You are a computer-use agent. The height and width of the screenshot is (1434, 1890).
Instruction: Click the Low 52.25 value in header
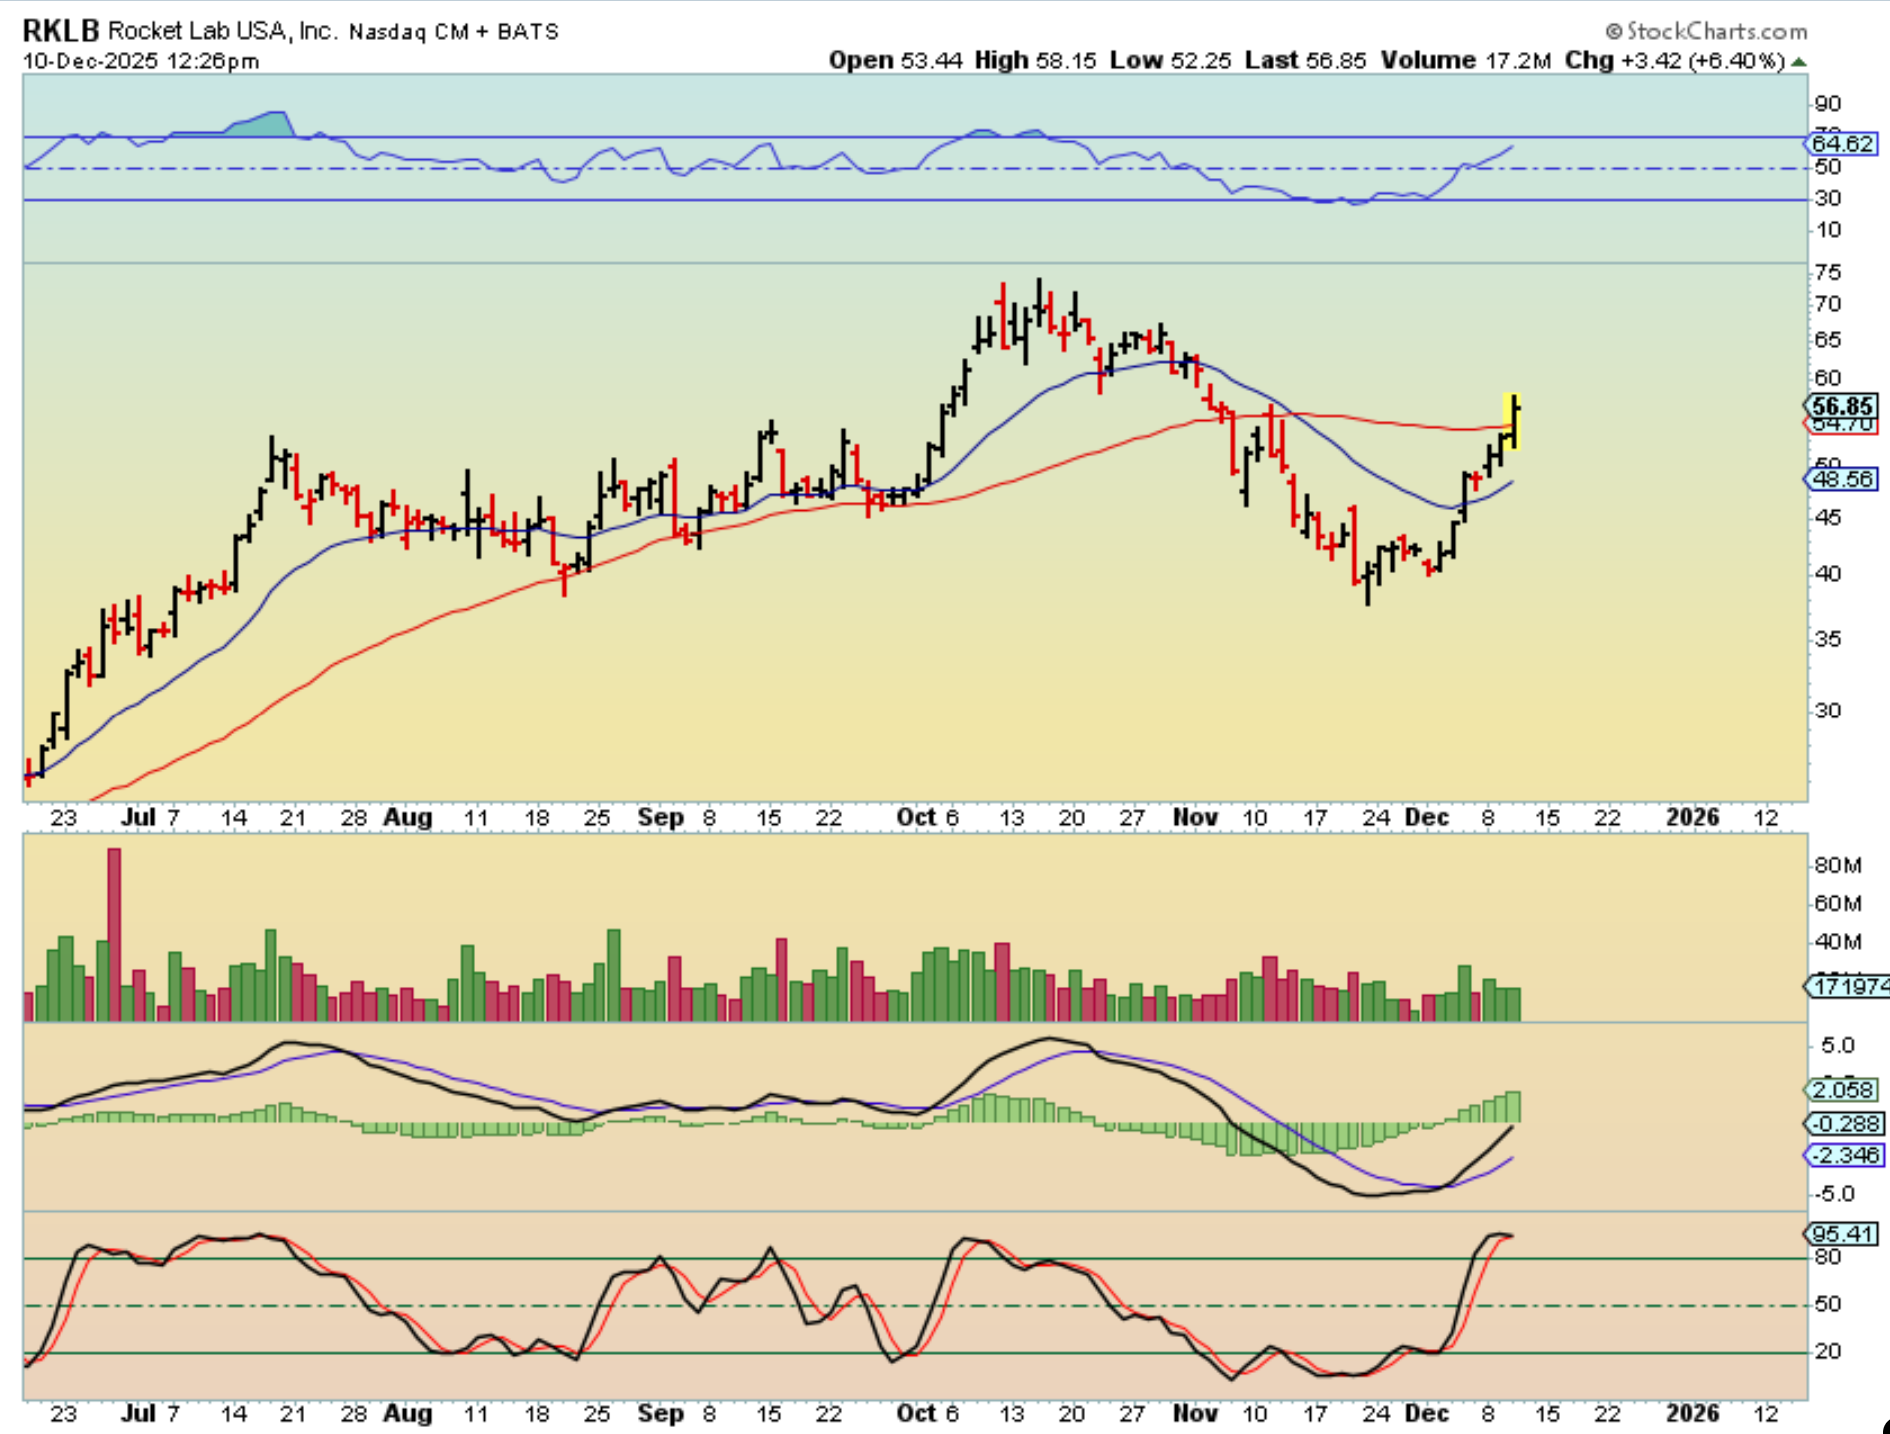pos(1170,60)
